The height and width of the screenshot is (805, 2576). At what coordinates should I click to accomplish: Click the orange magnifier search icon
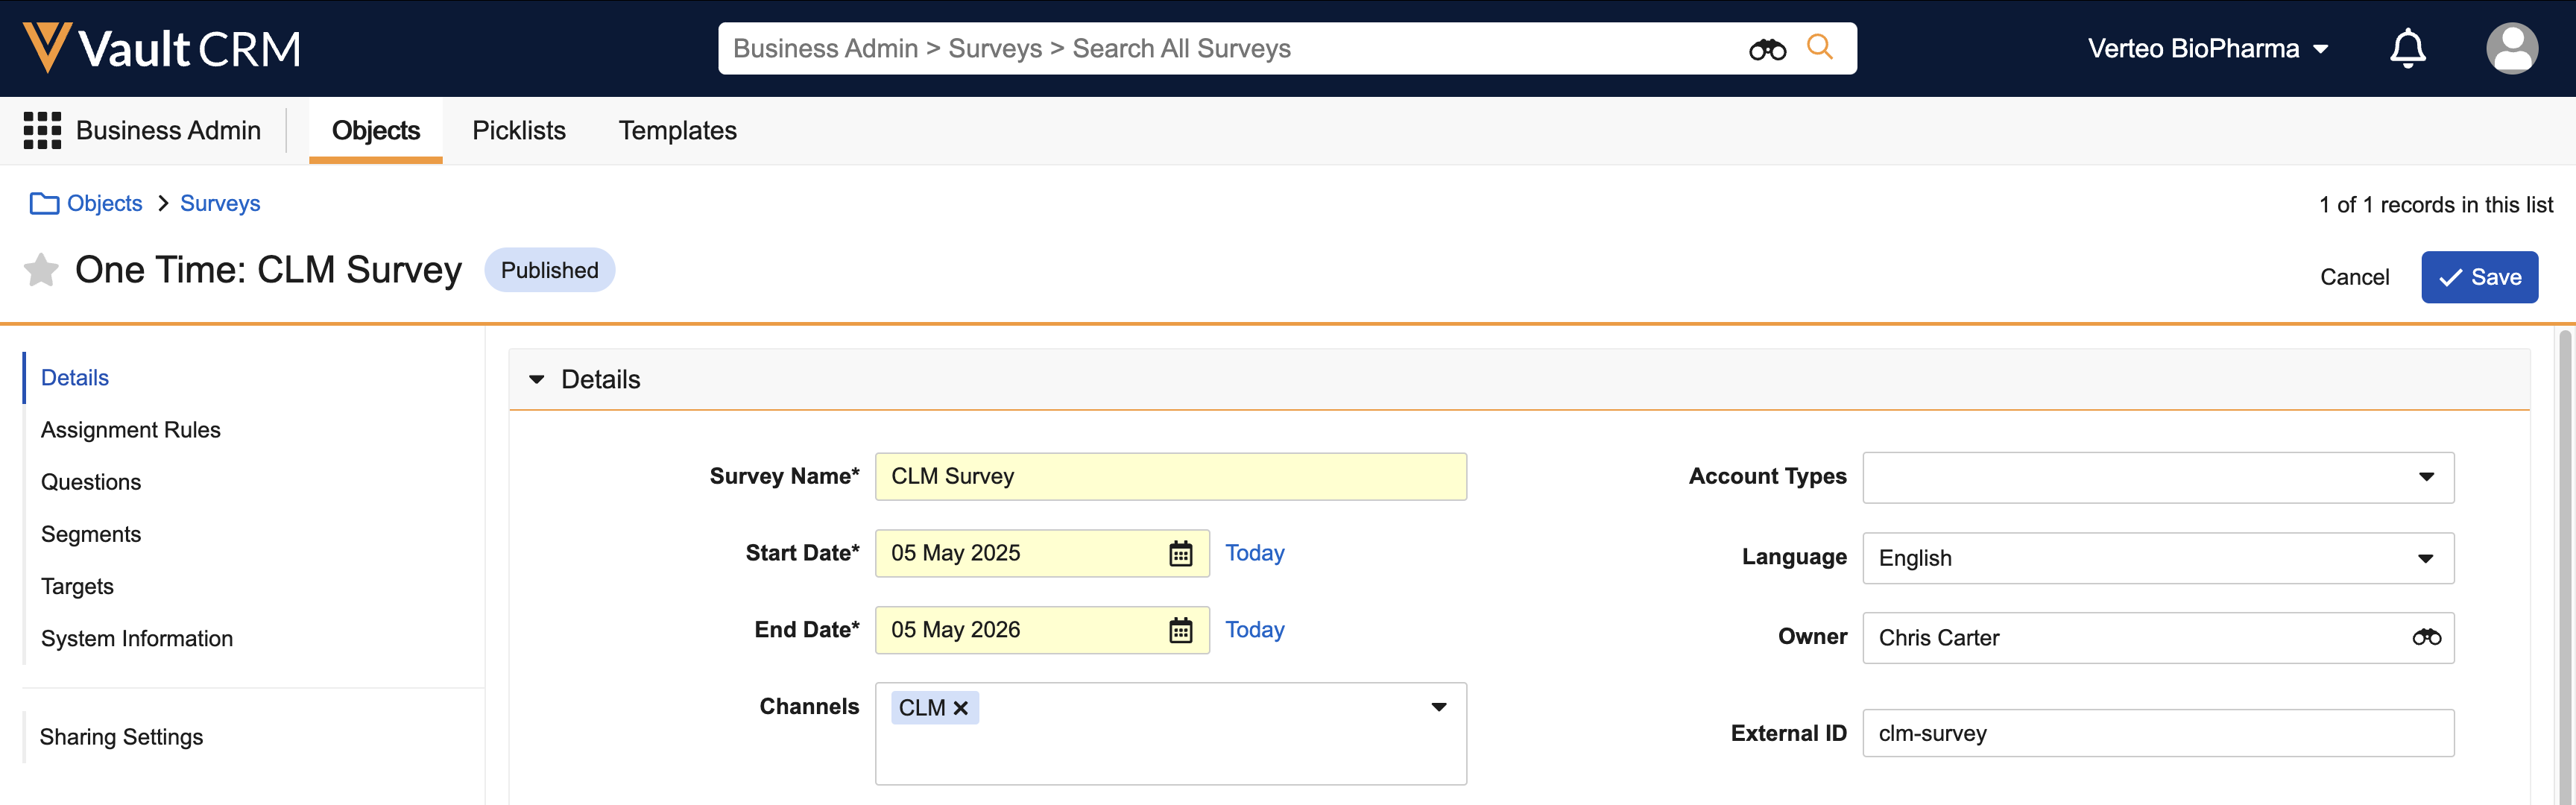(x=1819, y=47)
